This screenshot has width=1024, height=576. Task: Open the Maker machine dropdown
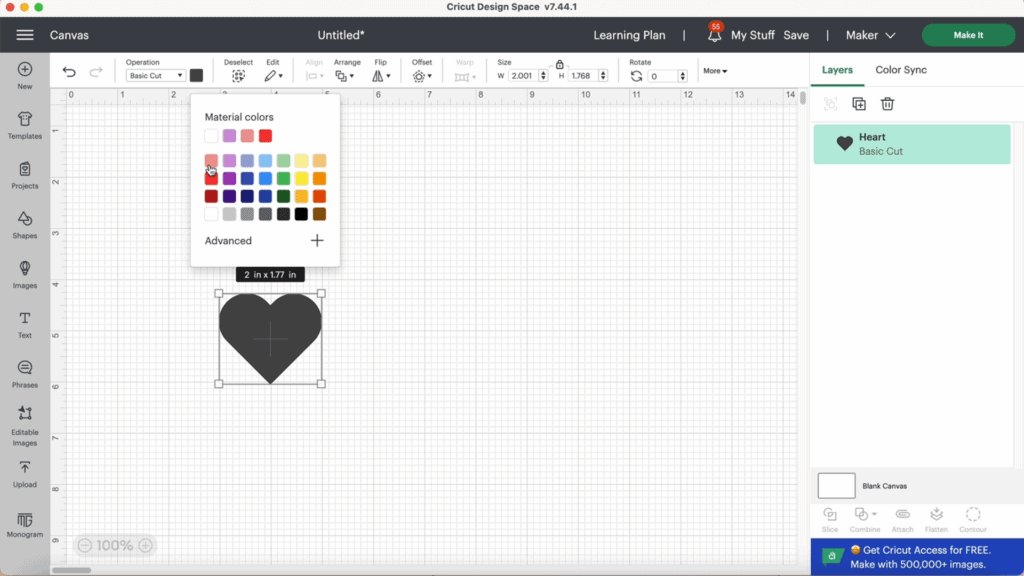(871, 35)
